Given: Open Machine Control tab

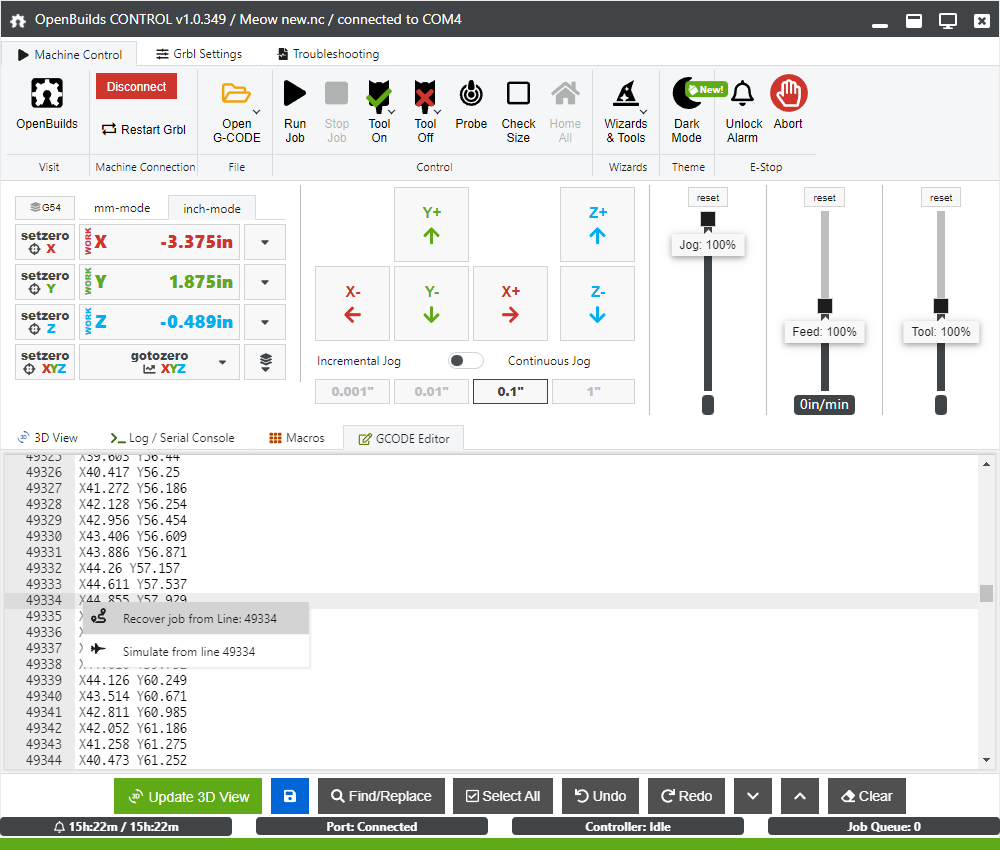Looking at the screenshot, I should coord(70,55).
